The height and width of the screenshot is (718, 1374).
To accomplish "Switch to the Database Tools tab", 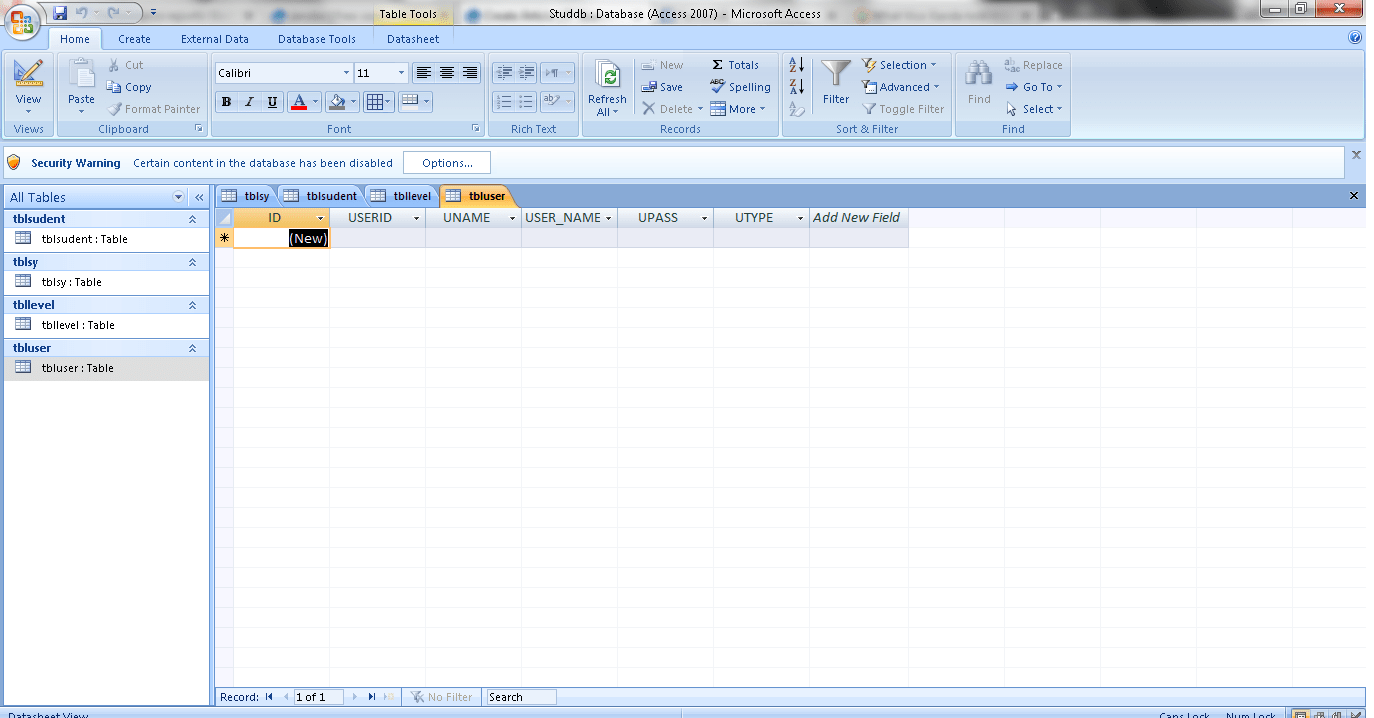I will click(317, 39).
